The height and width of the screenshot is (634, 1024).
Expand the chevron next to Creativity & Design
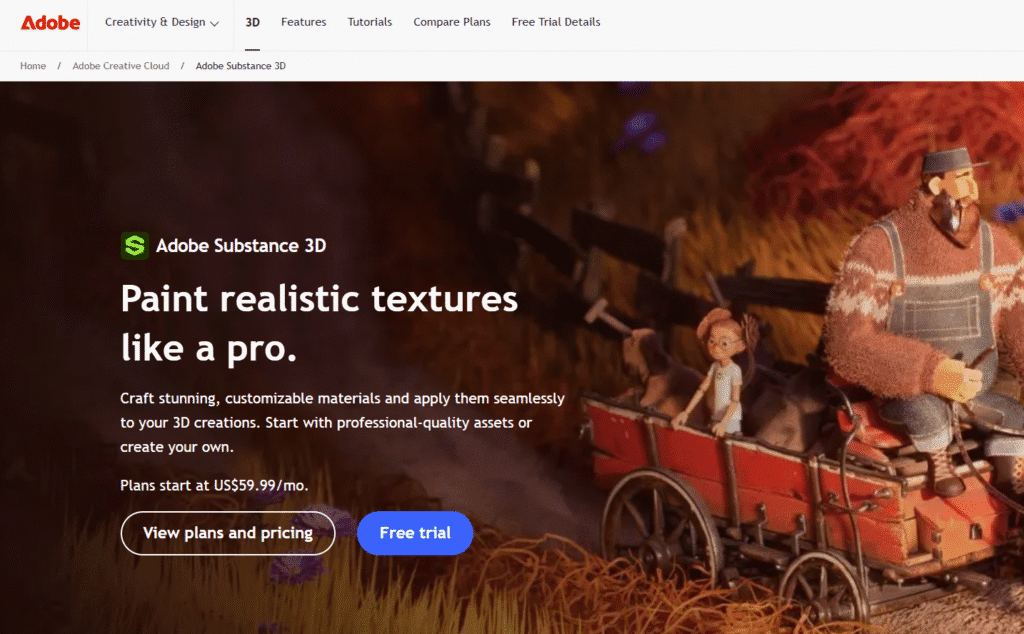tap(217, 22)
